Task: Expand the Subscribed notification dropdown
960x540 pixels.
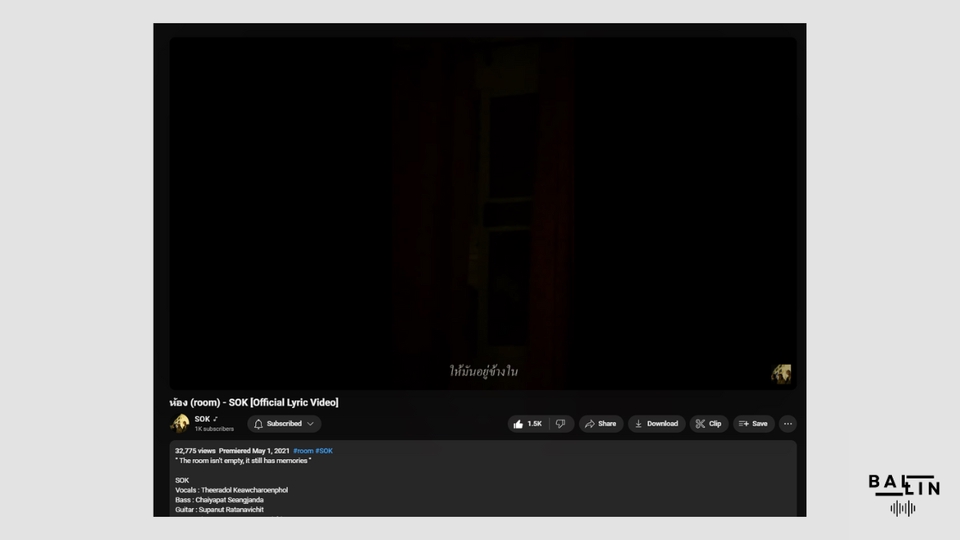Action: tap(284, 424)
